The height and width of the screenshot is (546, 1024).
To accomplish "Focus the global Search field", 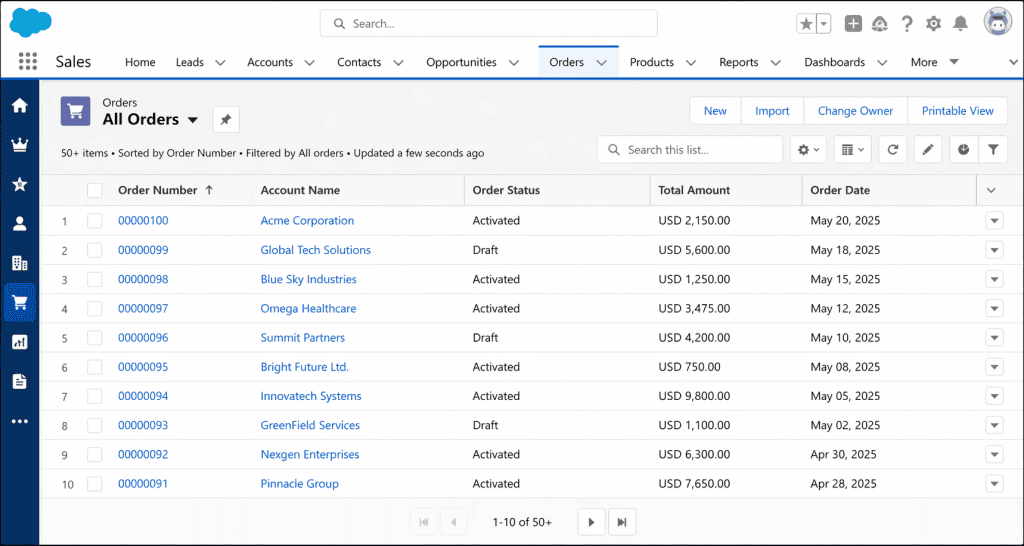I will click(x=488, y=24).
